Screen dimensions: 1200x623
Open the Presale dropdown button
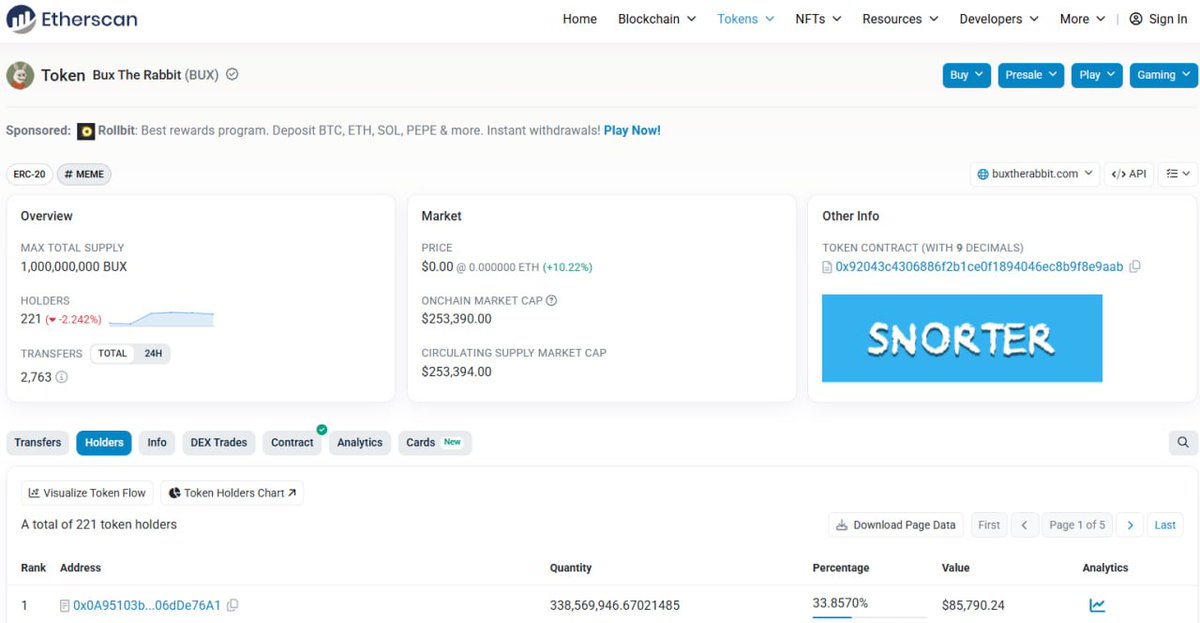(x=1030, y=75)
